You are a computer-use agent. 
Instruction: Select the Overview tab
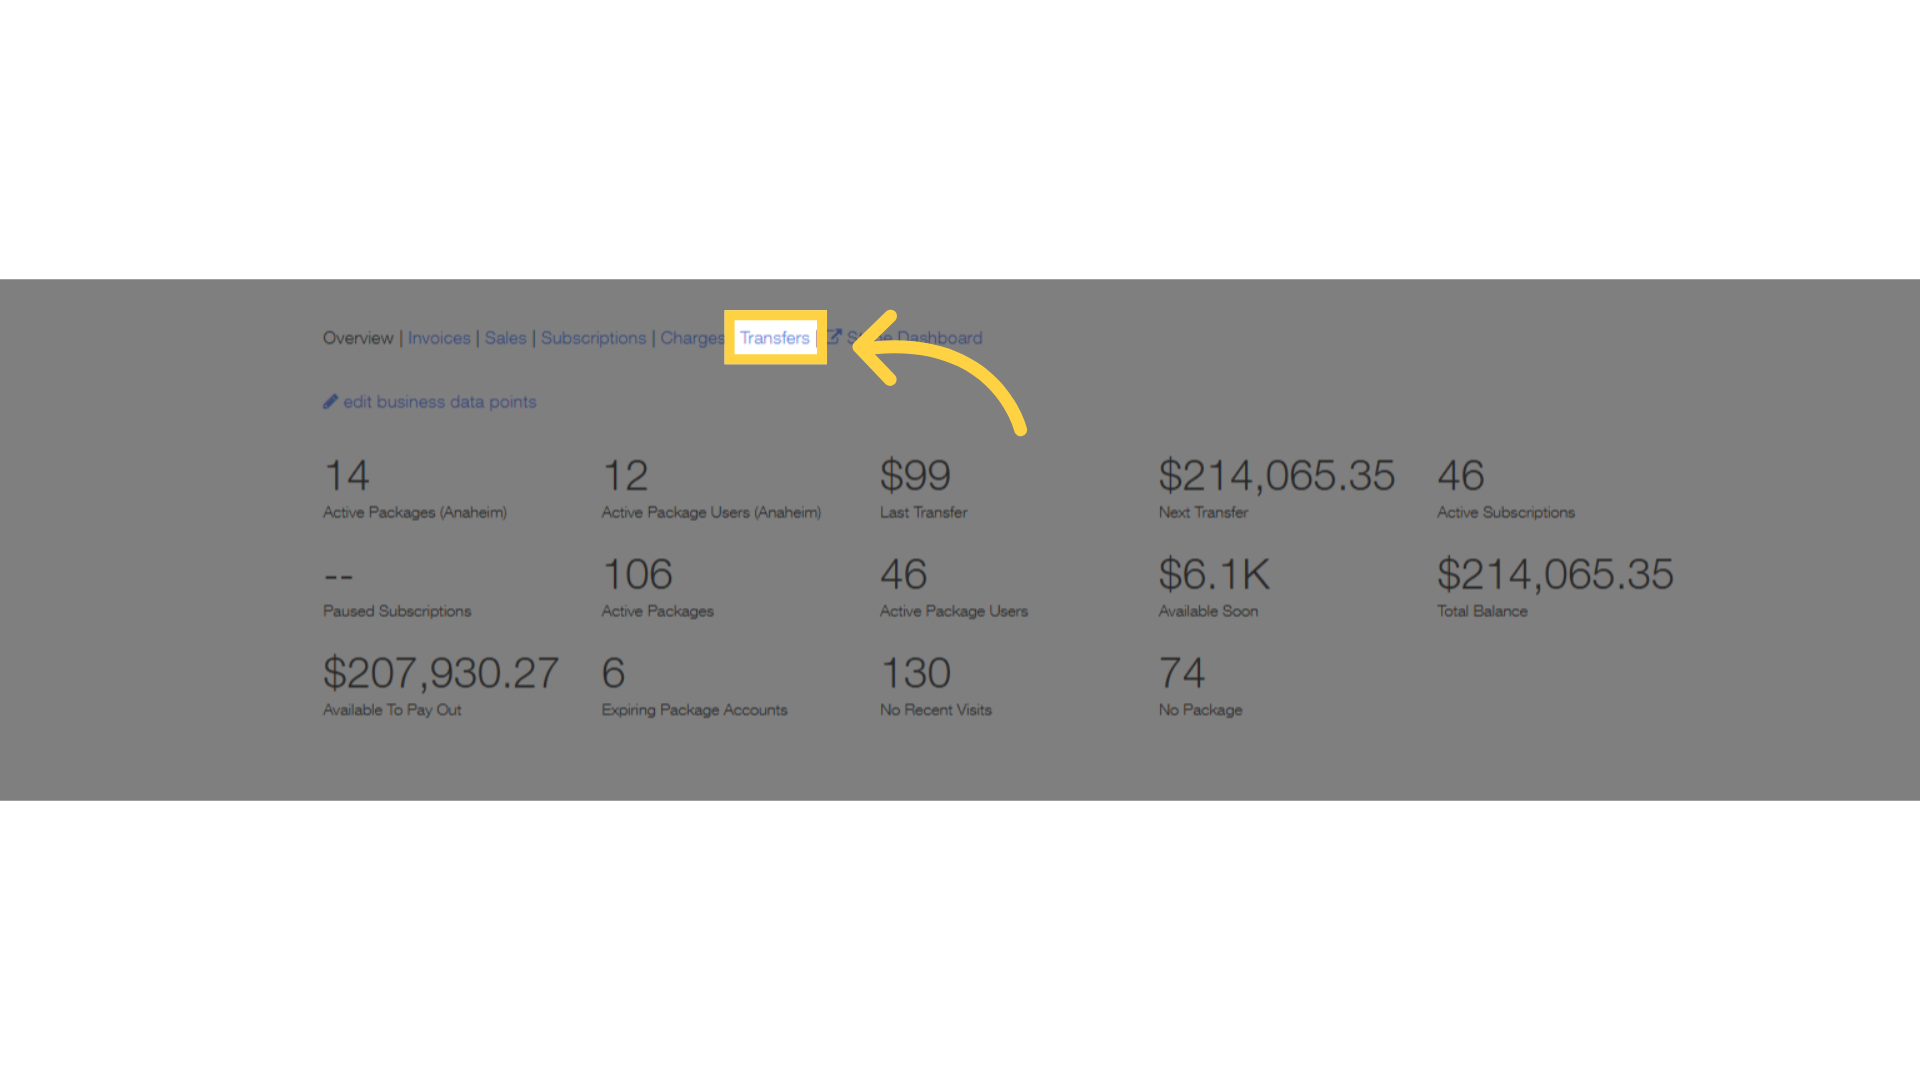coord(358,338)
